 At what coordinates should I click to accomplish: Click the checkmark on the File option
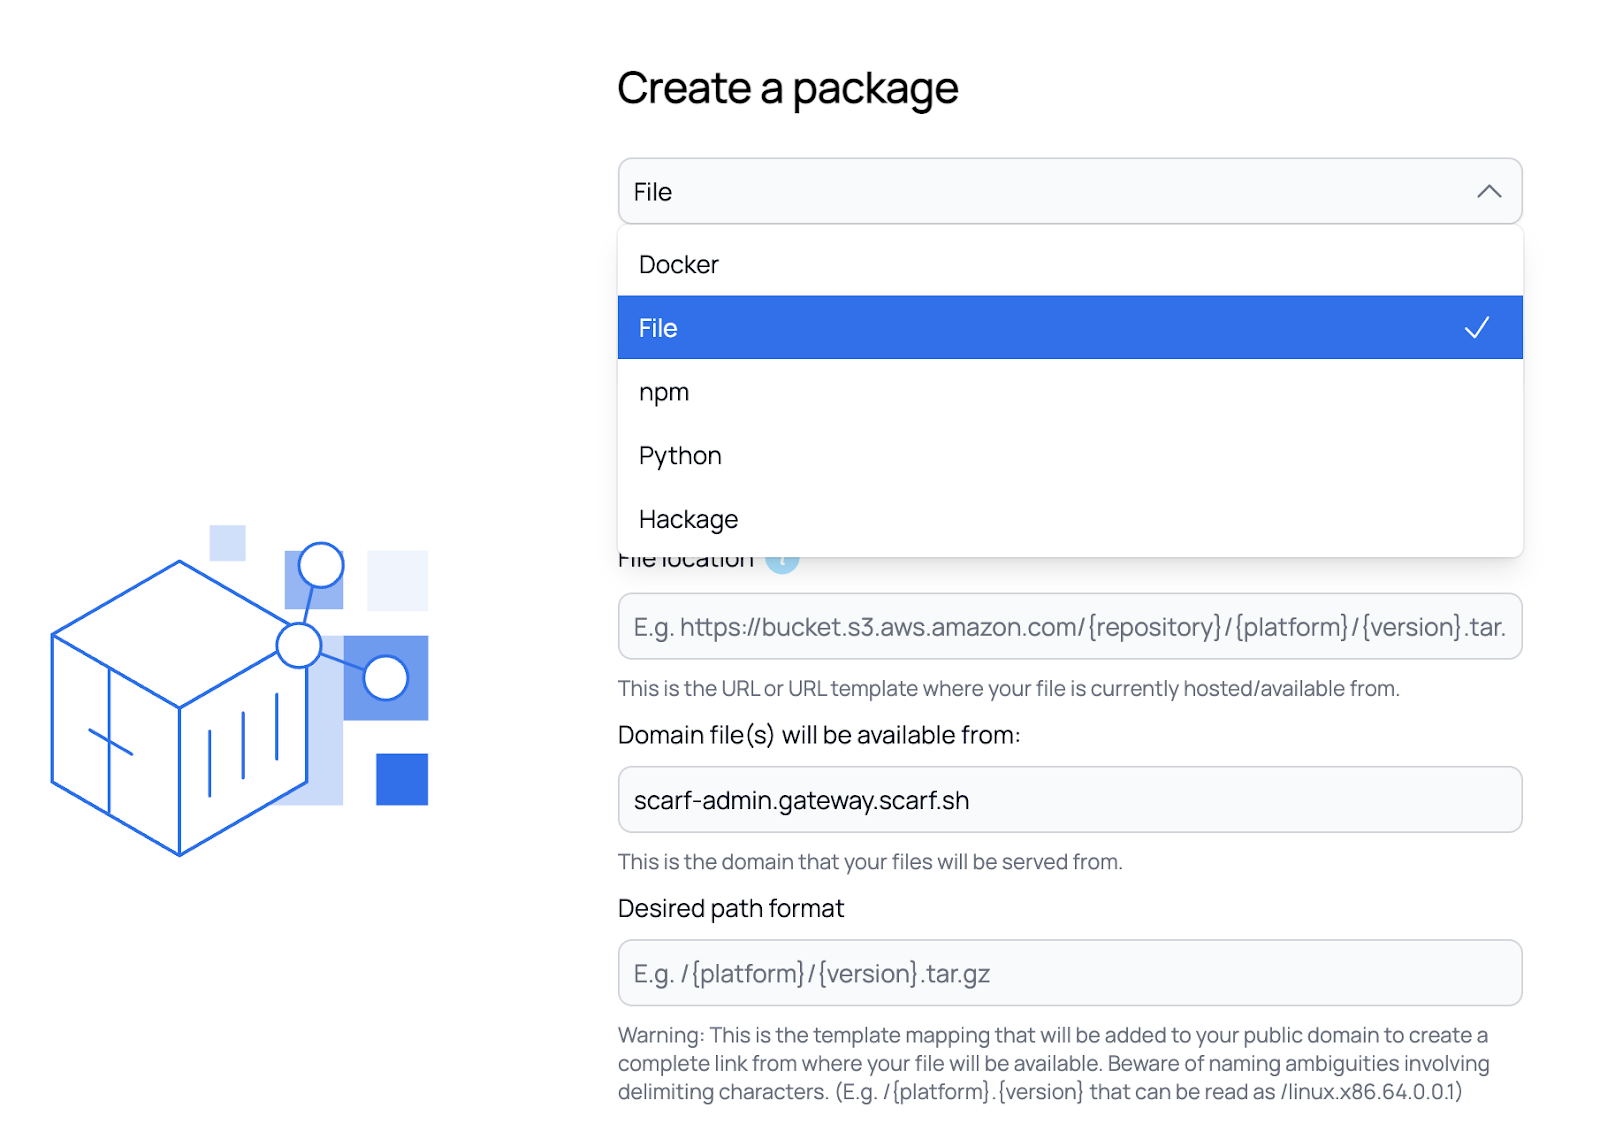tap(1476, 328)
